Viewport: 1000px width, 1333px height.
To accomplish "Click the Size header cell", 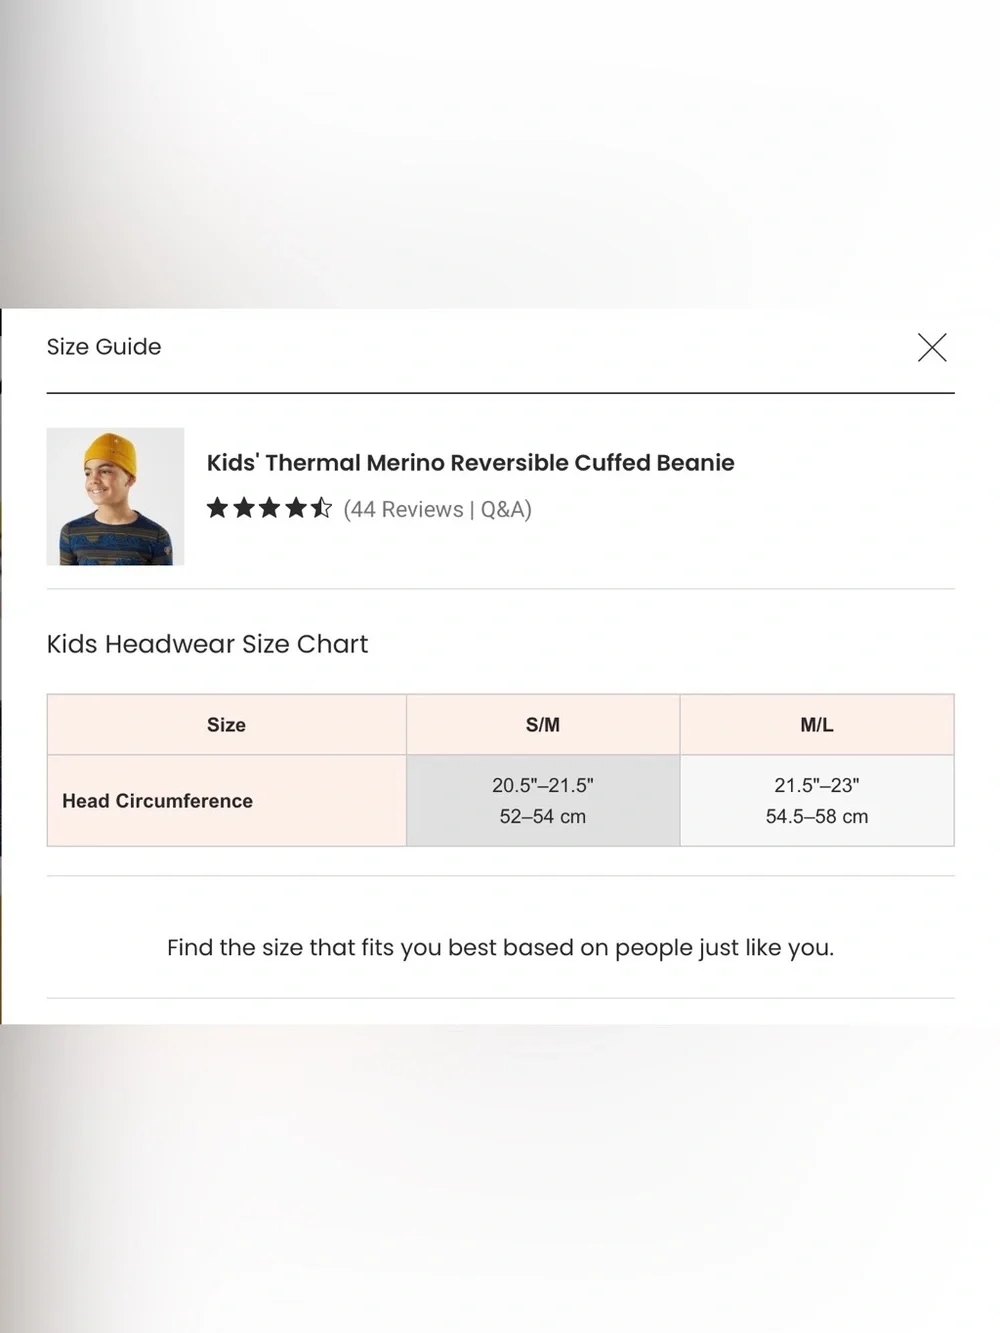I will click(x=227, y=725).
